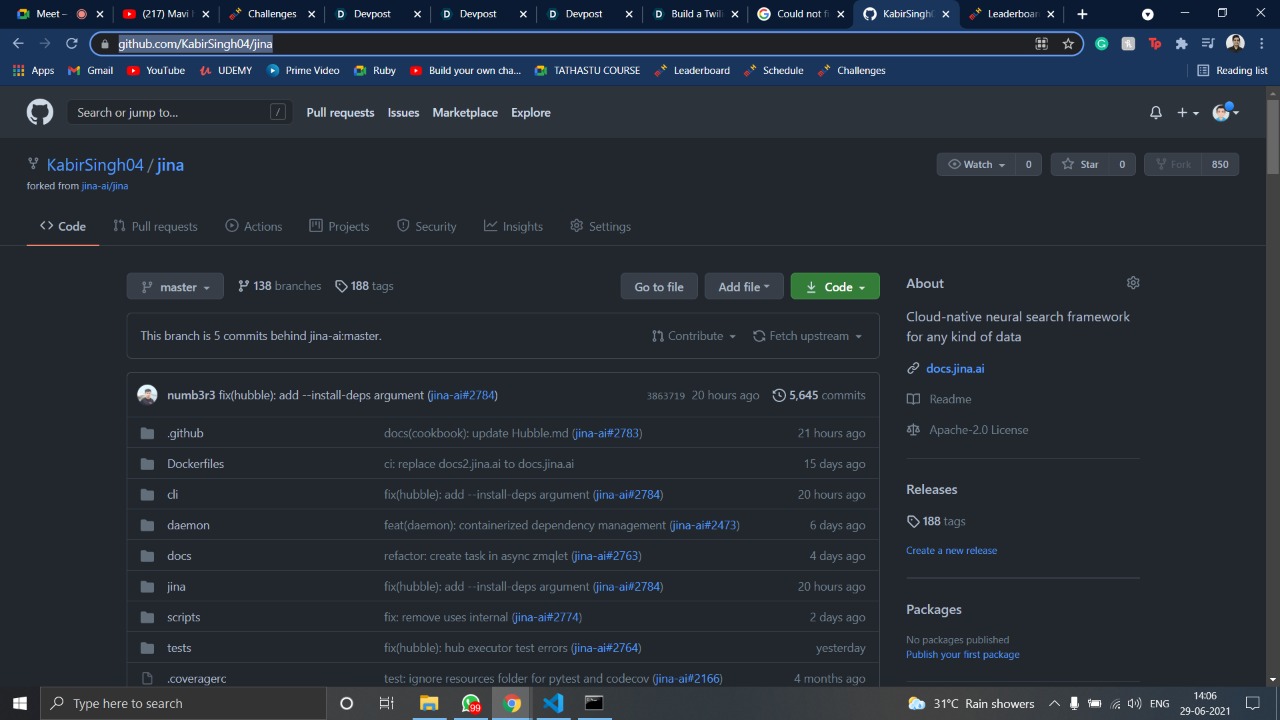Switch to Pull requests repo tab

tap(155, 226)
